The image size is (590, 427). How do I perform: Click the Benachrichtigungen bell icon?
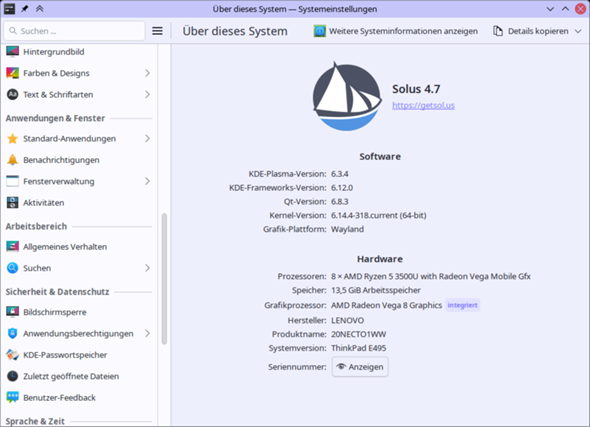click(x=12, y=160)
